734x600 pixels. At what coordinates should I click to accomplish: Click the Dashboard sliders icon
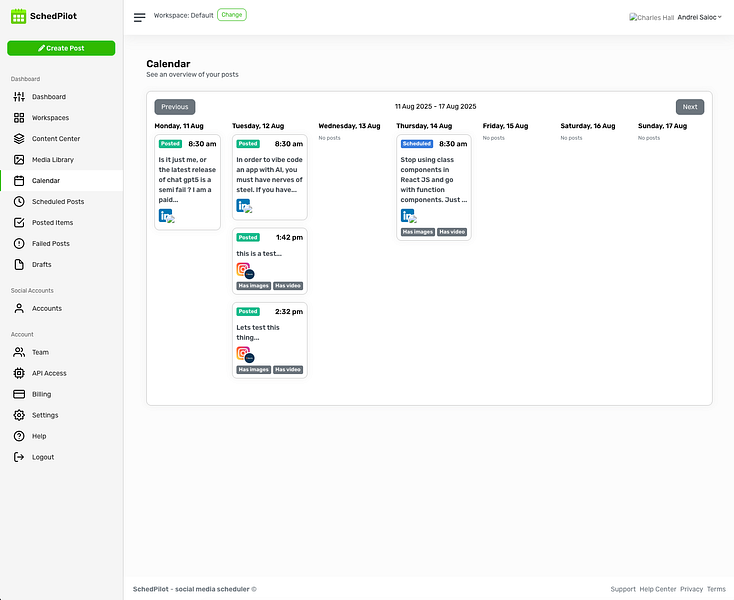pos(19,97)
